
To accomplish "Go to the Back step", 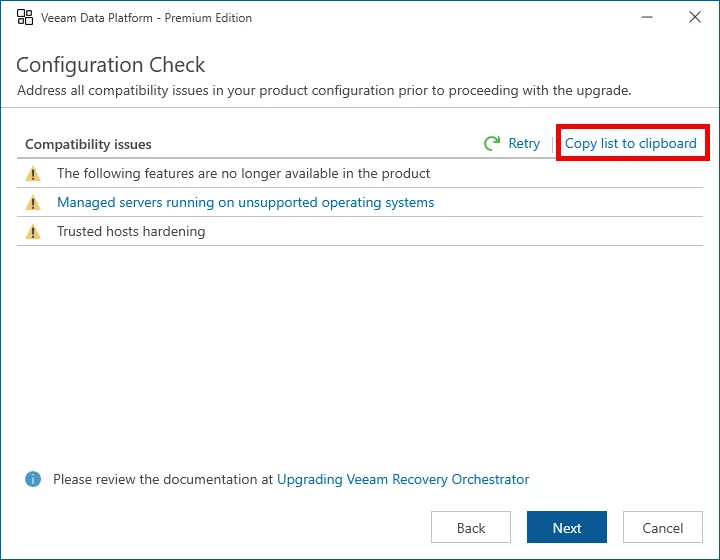I will click(x=471, y=528).
